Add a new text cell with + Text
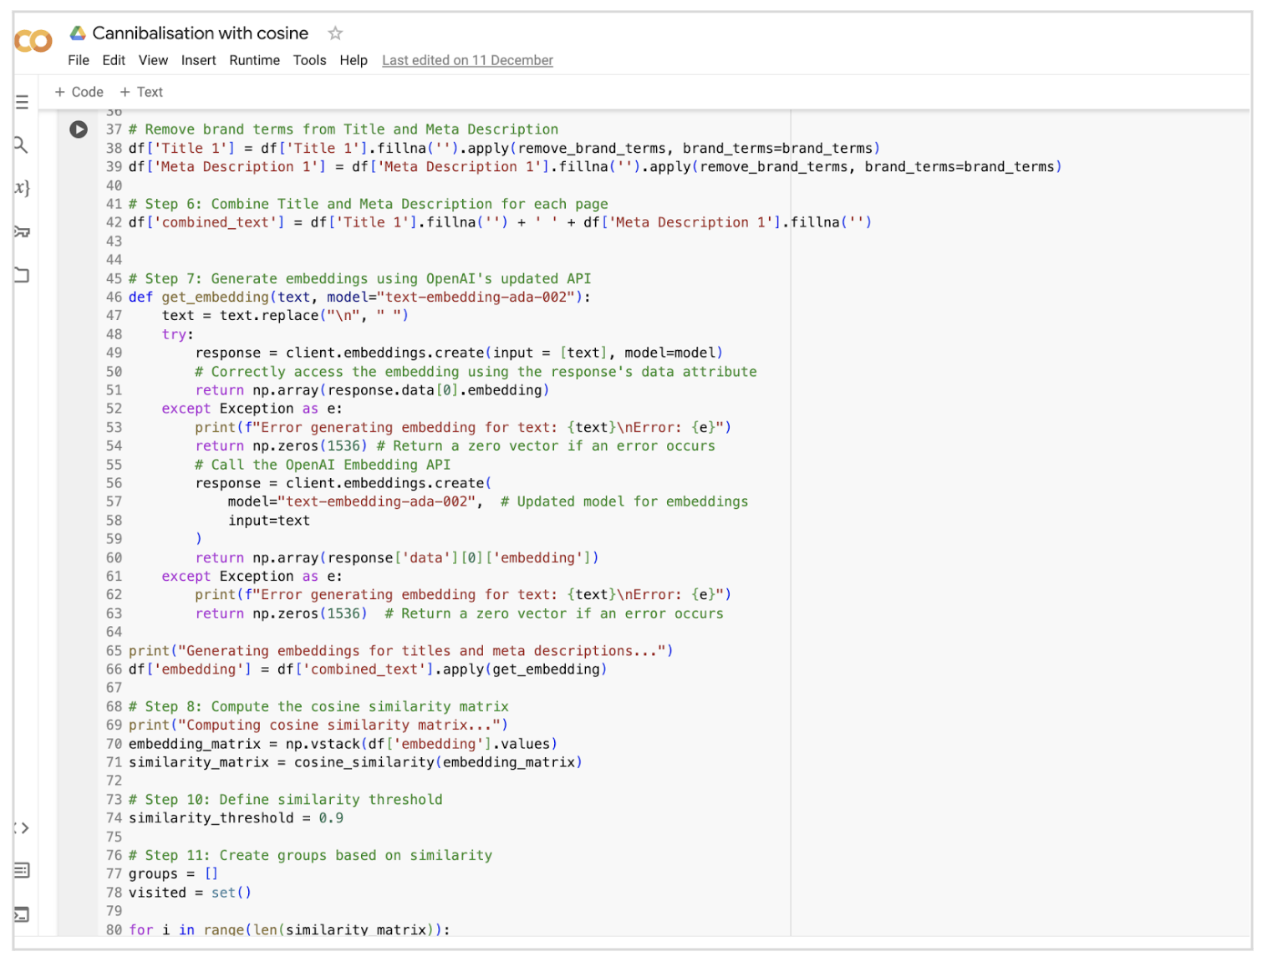The width and height of the screenshot is (1272, 960). [x=141, y=92]
